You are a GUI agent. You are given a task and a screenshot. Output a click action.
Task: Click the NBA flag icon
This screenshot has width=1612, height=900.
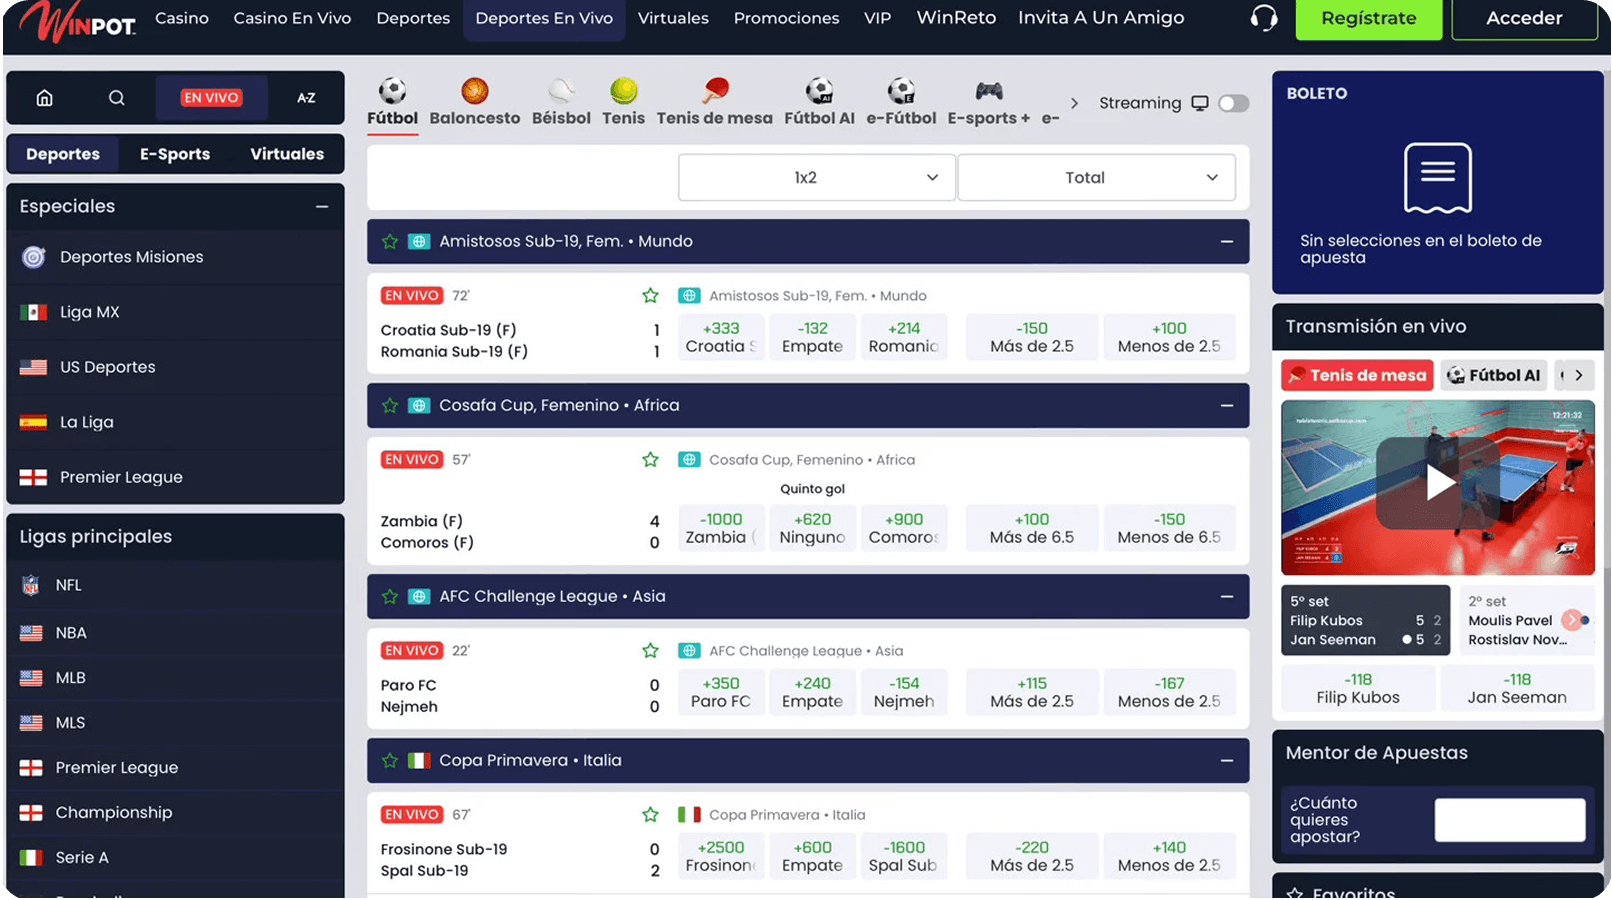click(x=31, y=633)
